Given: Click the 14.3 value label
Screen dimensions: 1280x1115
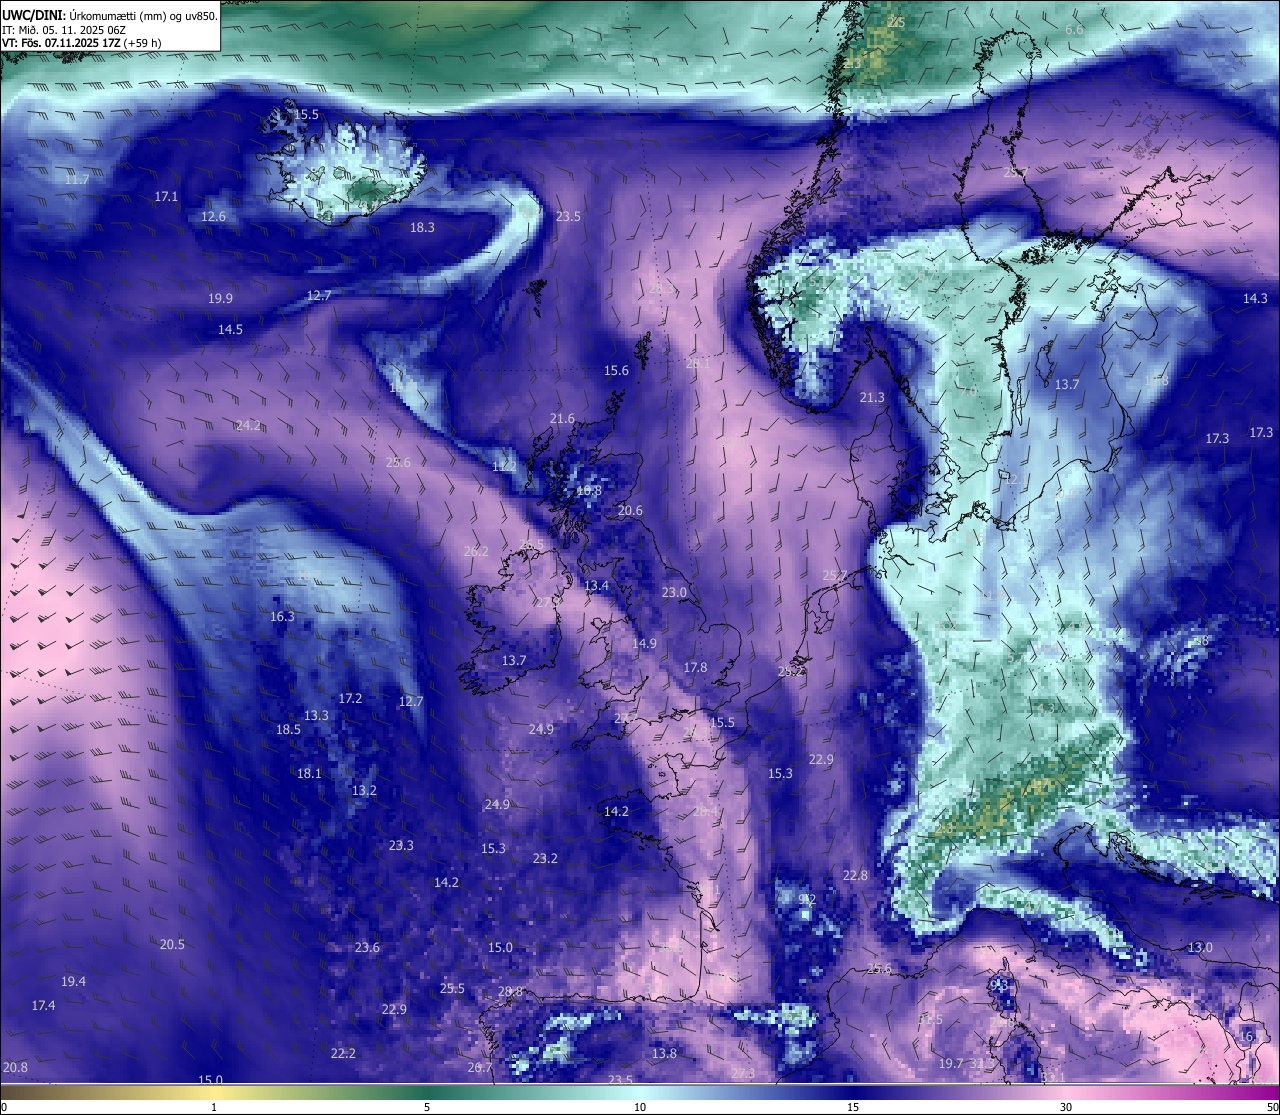Looking at the screenshot, I should tap(1255, 299).
